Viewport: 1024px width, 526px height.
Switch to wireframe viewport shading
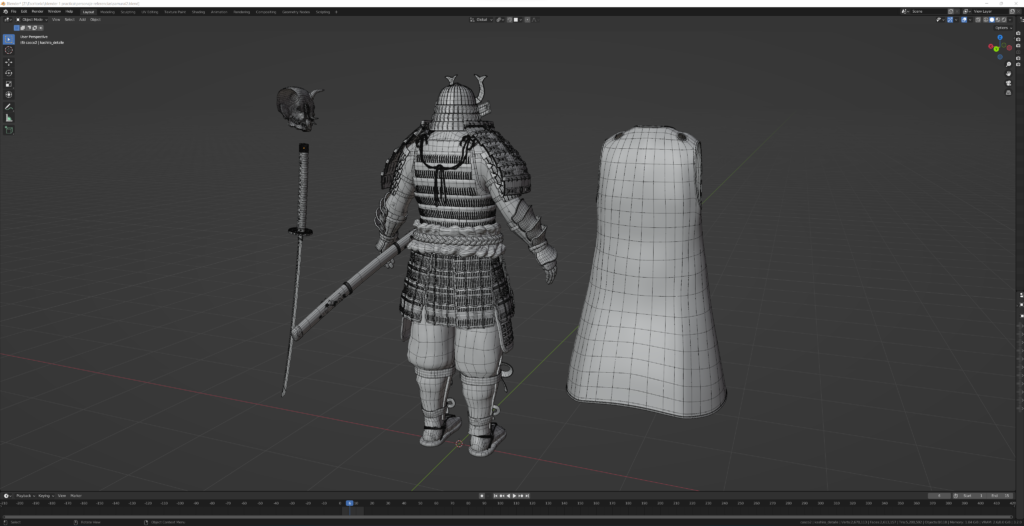985,20
